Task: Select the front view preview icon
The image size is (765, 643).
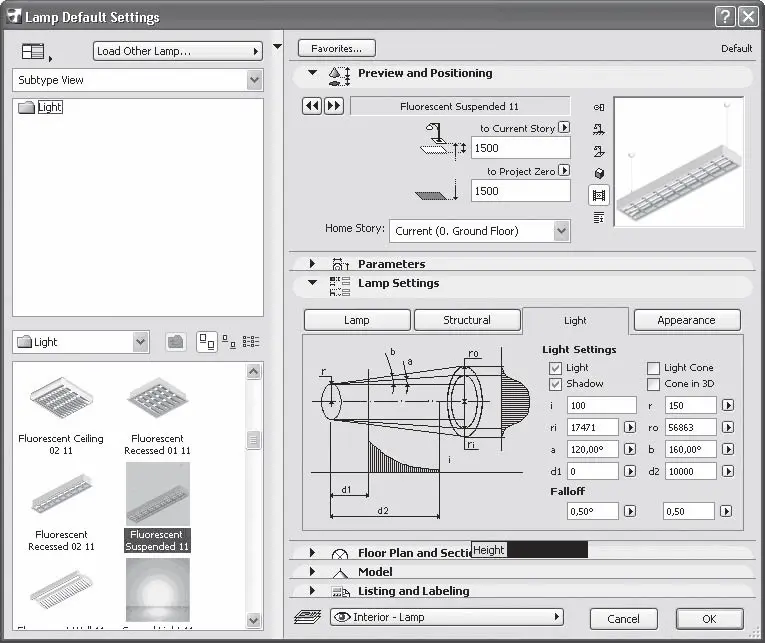Action: click(599, 151)
